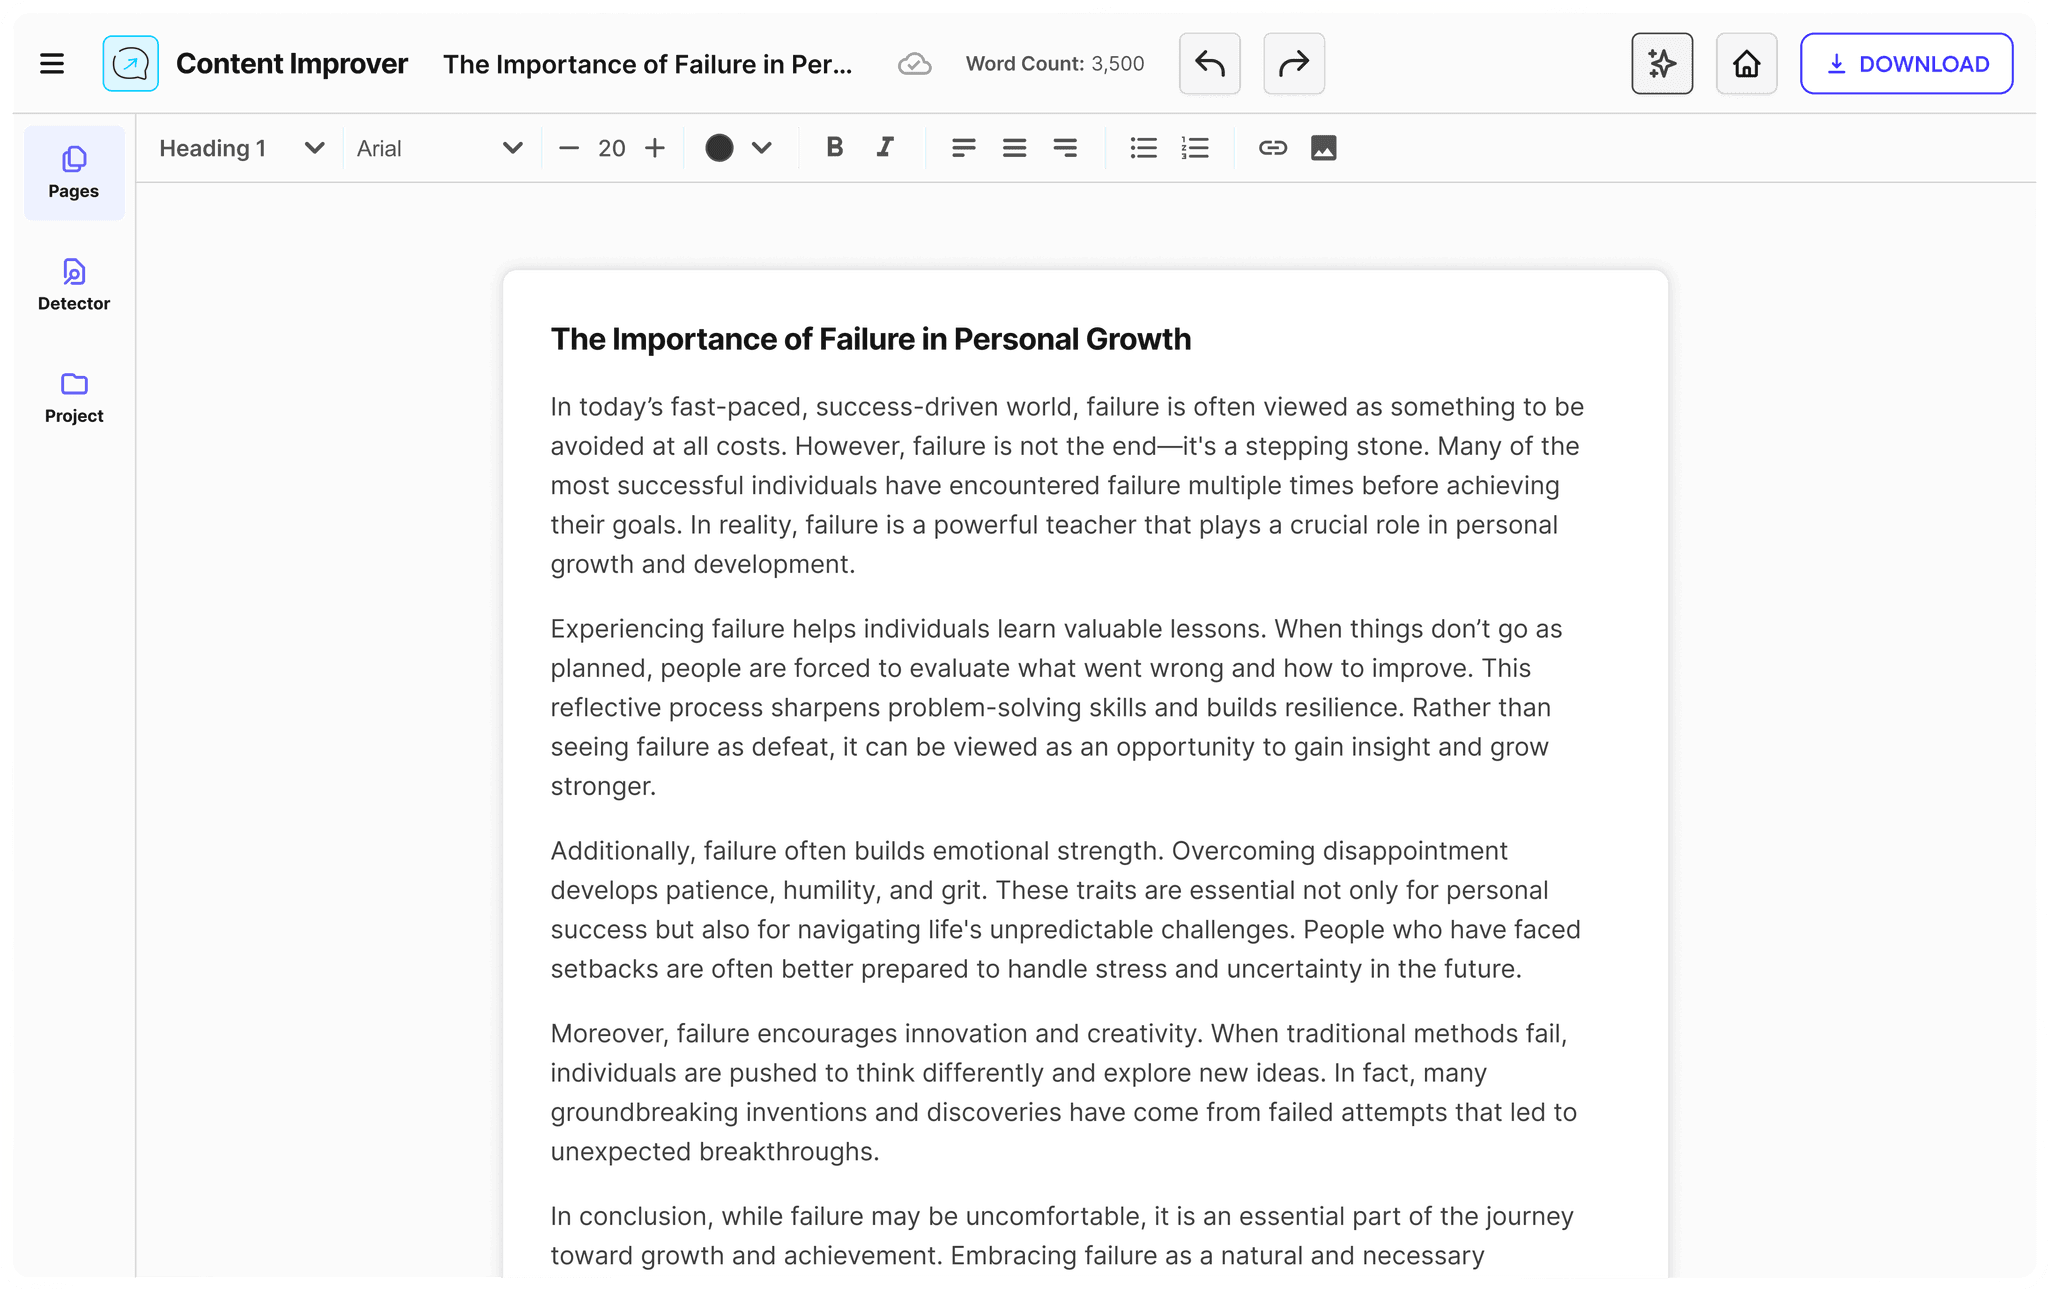
Task: Click the document title in the header
Action: pyautogui.click(x=648, y=64)
